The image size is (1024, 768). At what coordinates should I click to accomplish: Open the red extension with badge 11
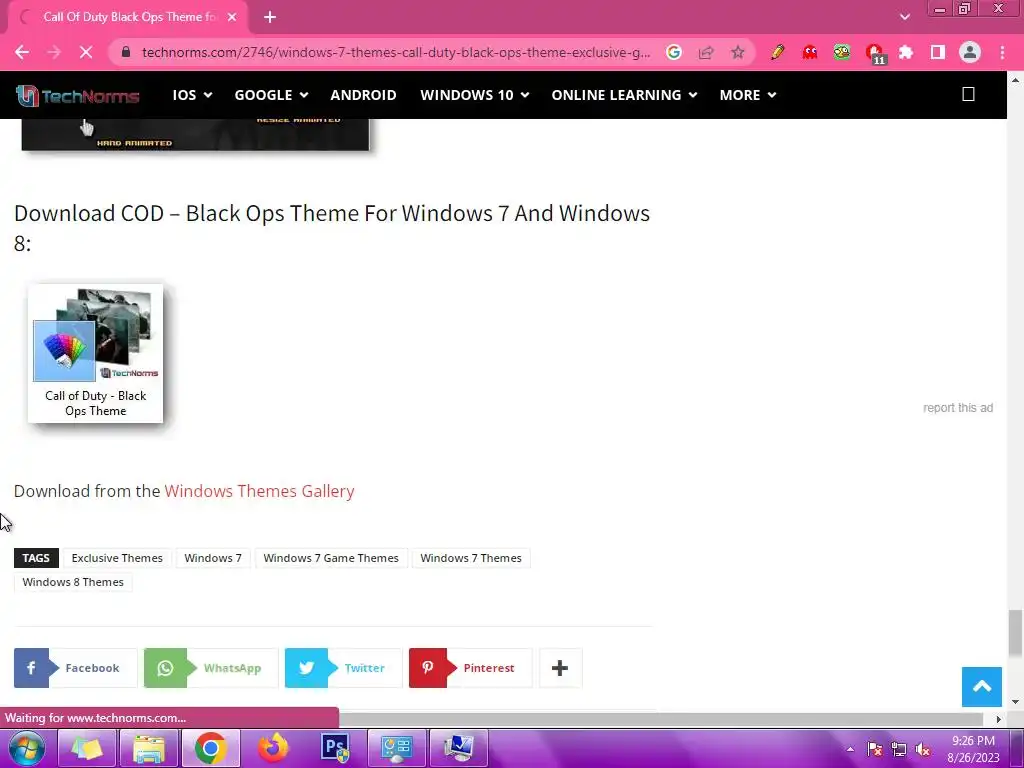click(x=874, y=54)
